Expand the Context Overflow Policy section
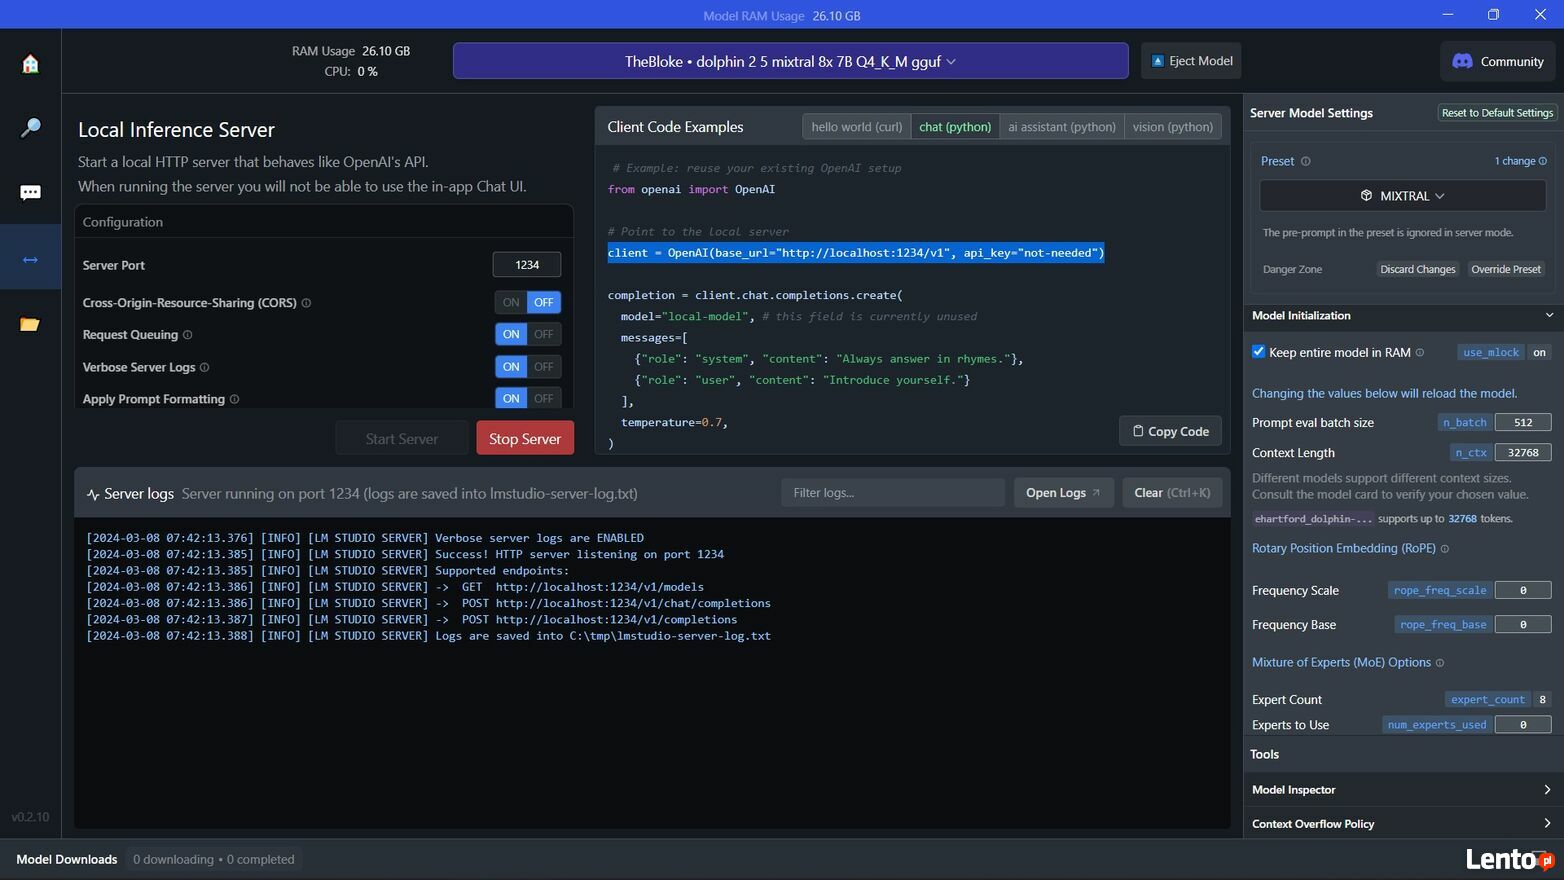 1402,824
